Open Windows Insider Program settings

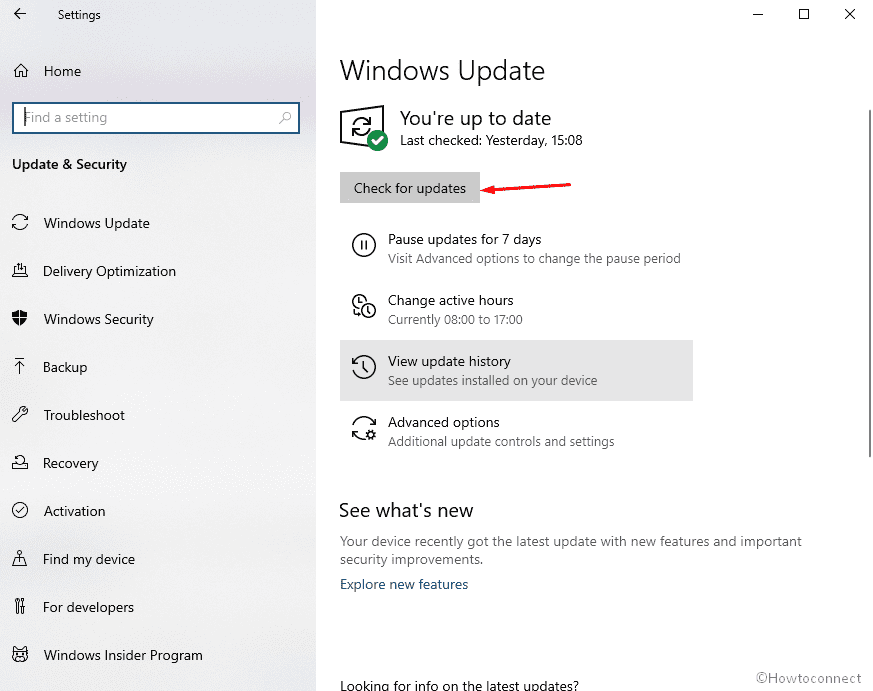[123, 655]
